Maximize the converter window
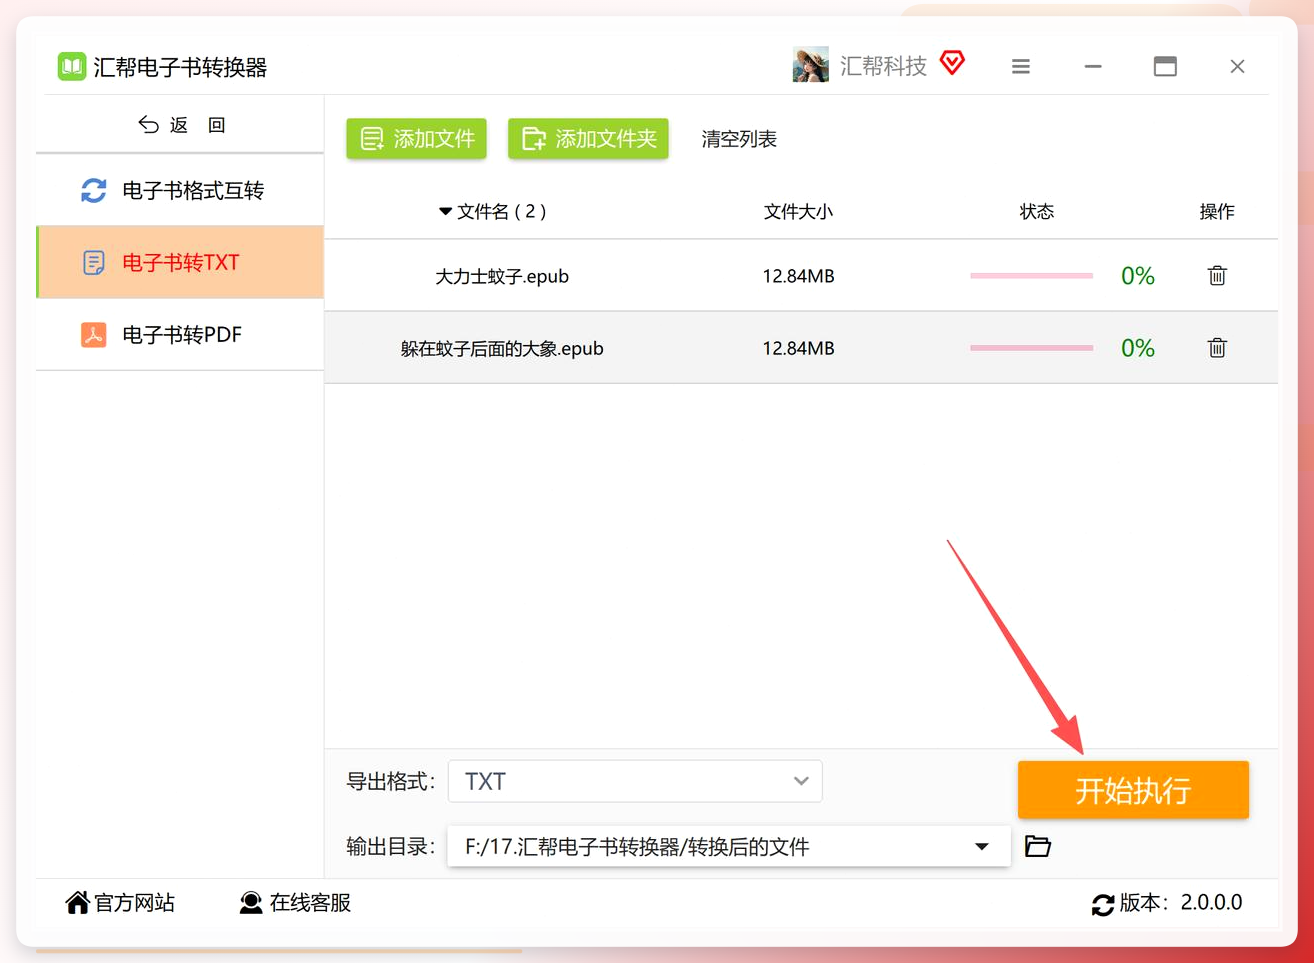The height and width of the screenshot is (963, 1314). pos(1165,66)
